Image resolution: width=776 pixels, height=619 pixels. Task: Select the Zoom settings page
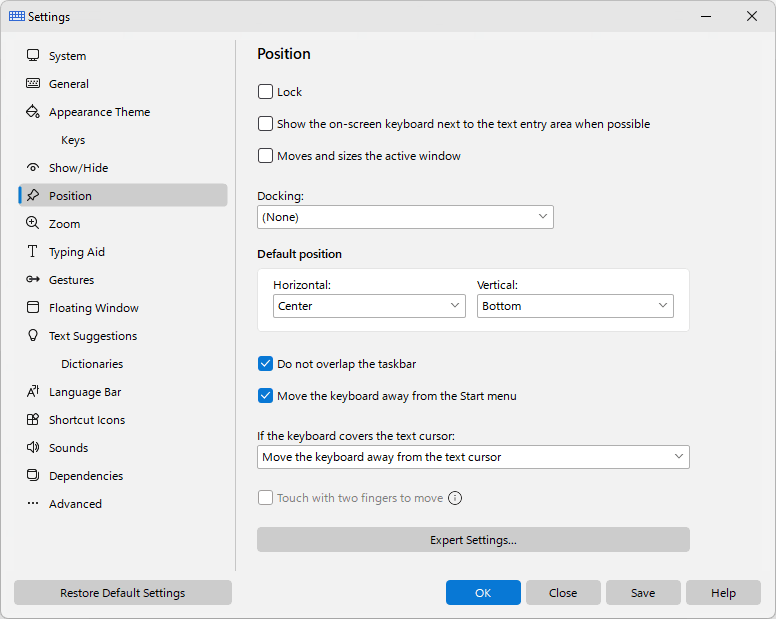pyautogui.click(x=123, y=224)
